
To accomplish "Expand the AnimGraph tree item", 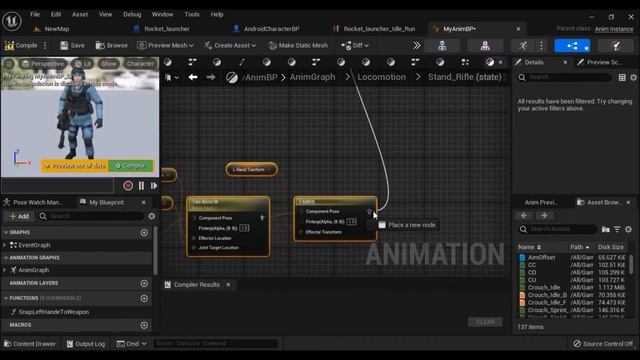I will coord(4,270).
